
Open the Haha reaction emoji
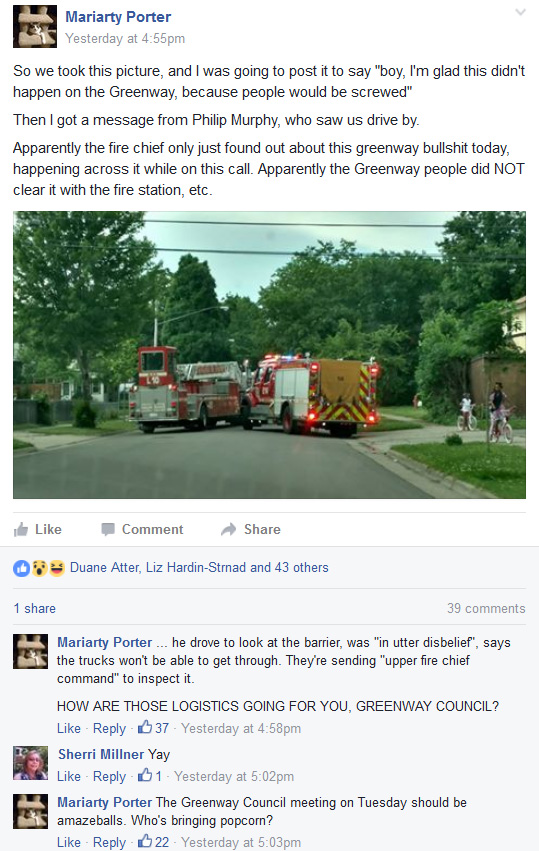(56, 568)
